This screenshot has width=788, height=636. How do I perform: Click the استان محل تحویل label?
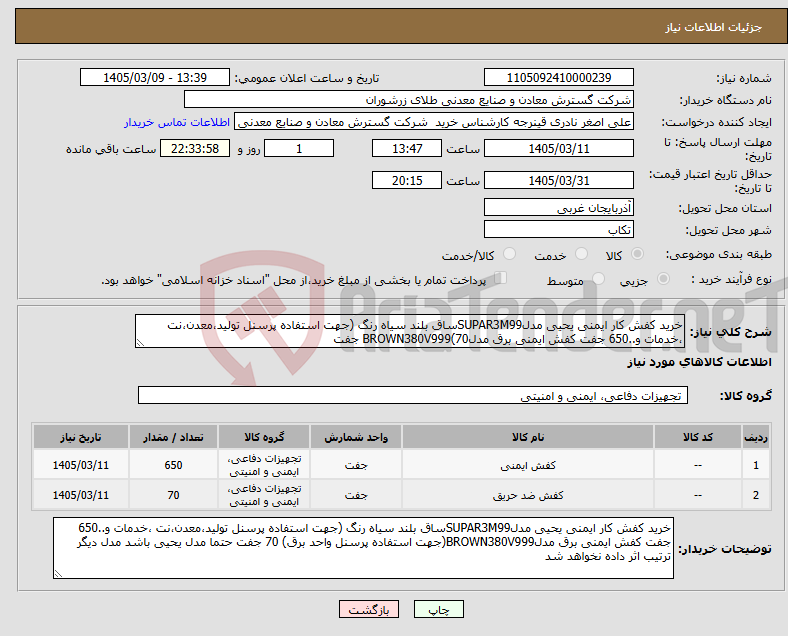click(x=725, y=207)
